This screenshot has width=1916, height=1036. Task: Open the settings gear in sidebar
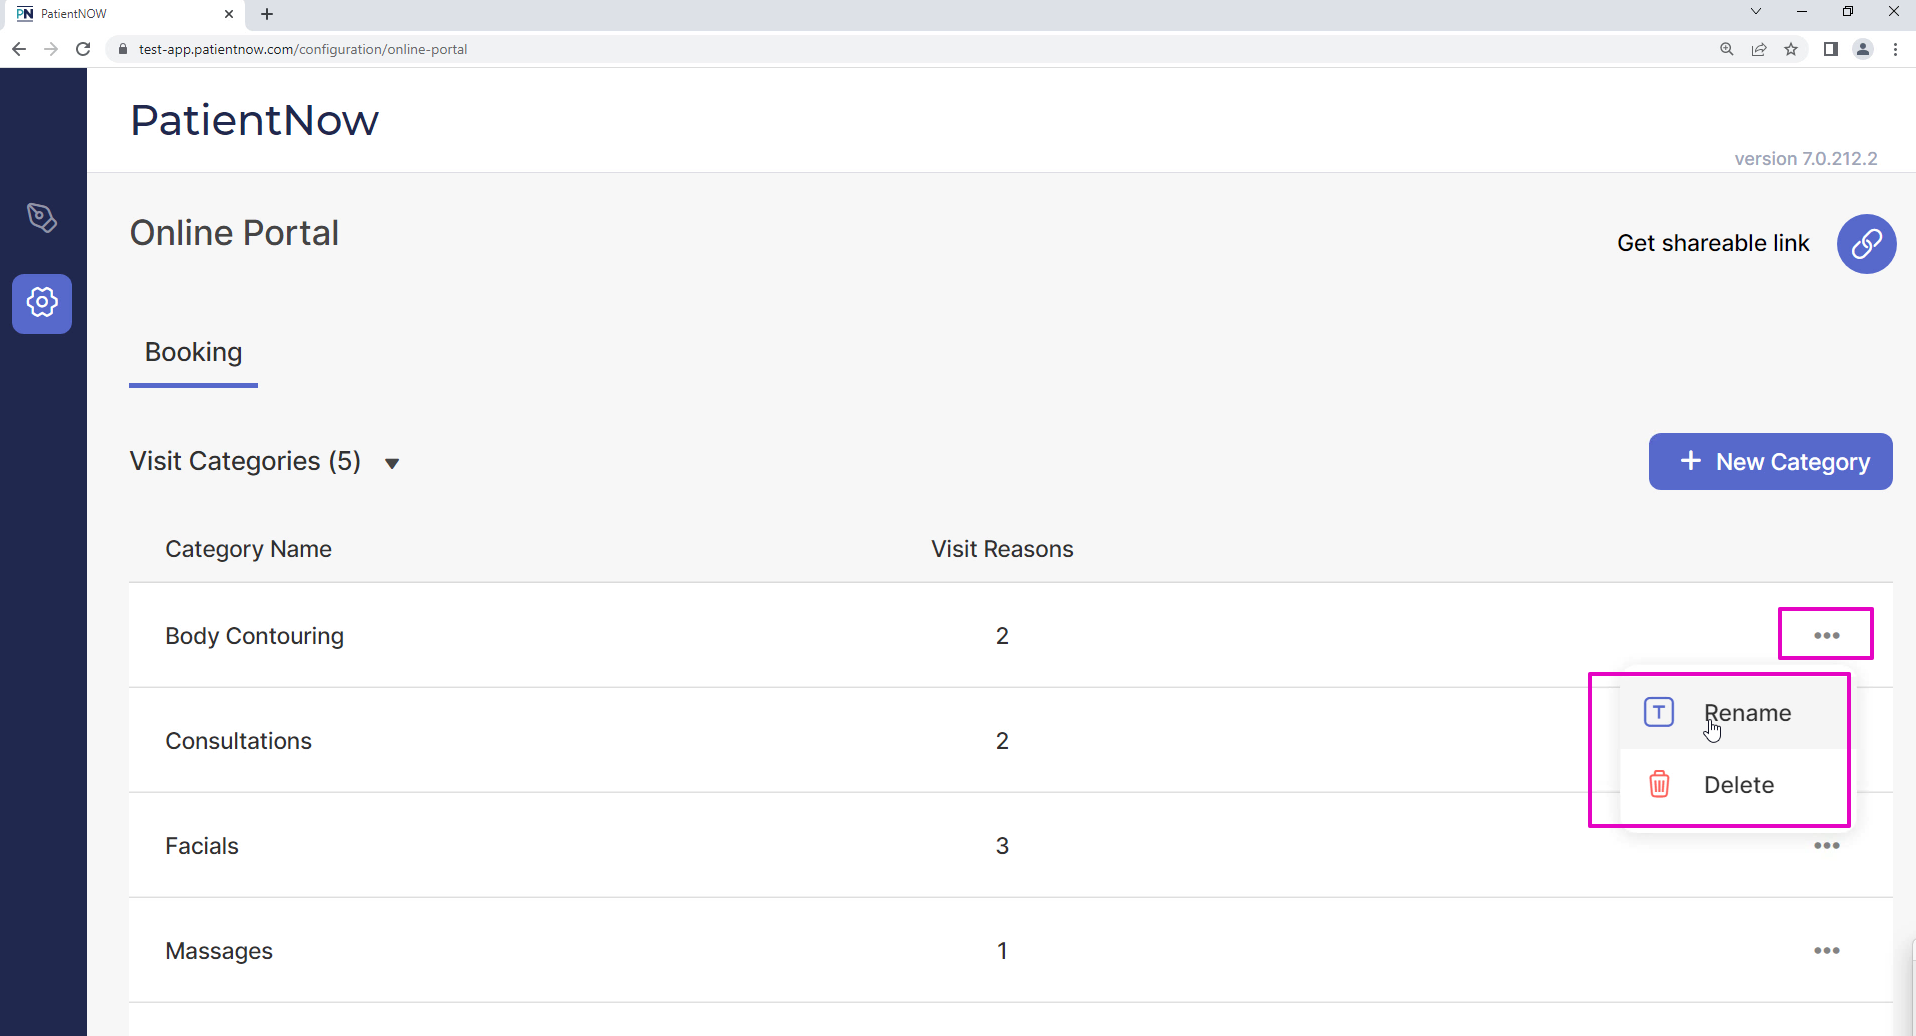[x=42, y=303]
